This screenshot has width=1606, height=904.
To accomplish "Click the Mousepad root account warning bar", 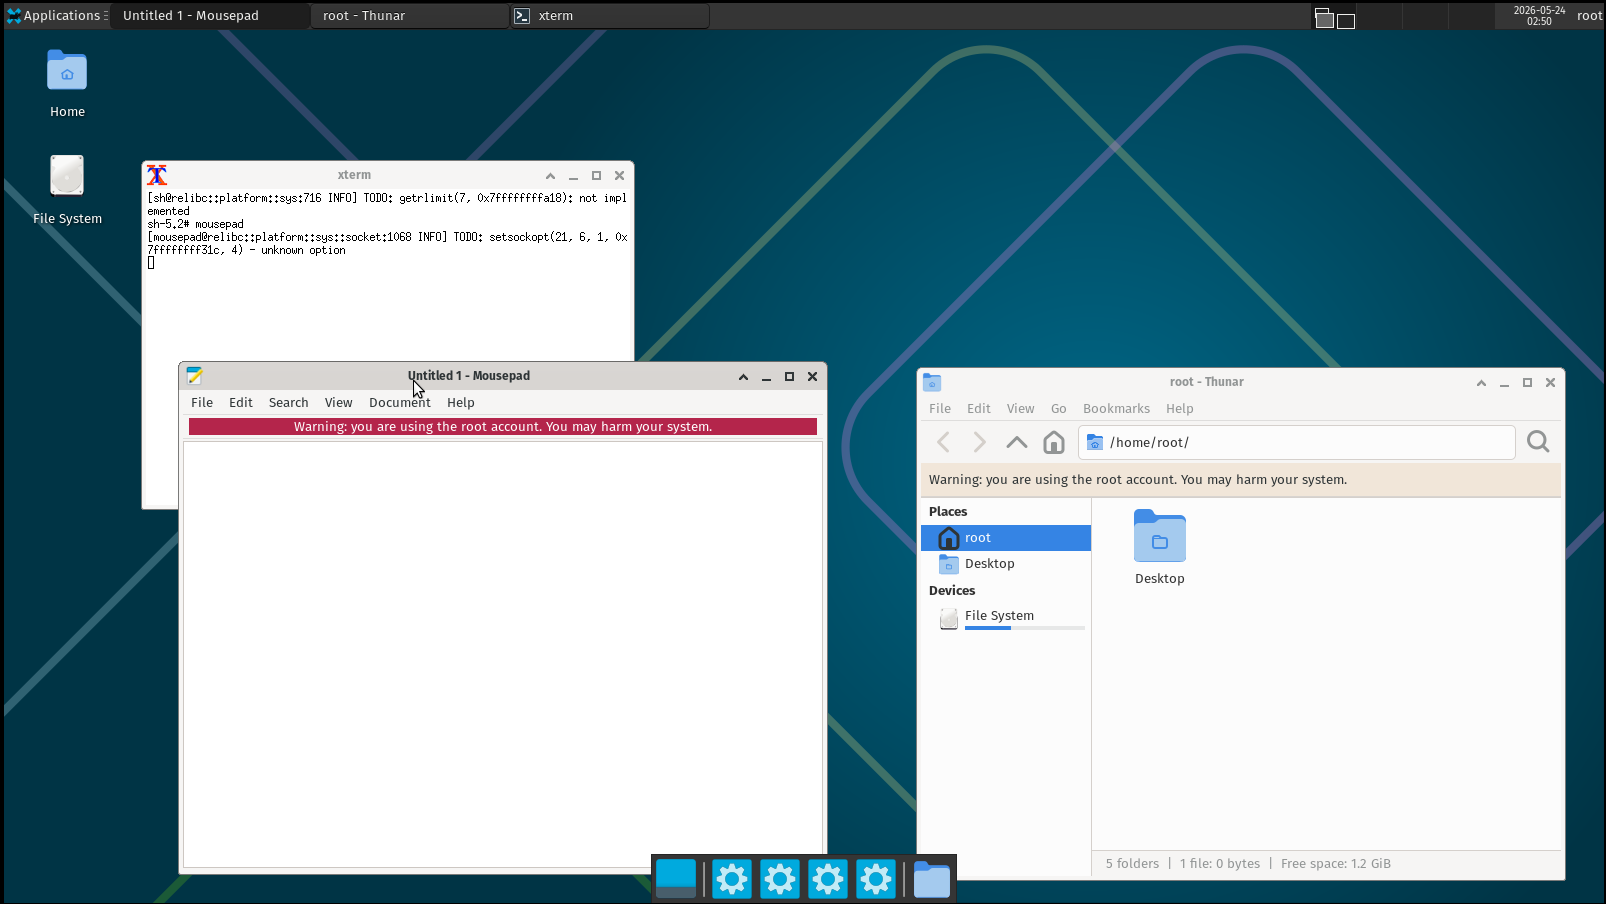I will 503,427.
